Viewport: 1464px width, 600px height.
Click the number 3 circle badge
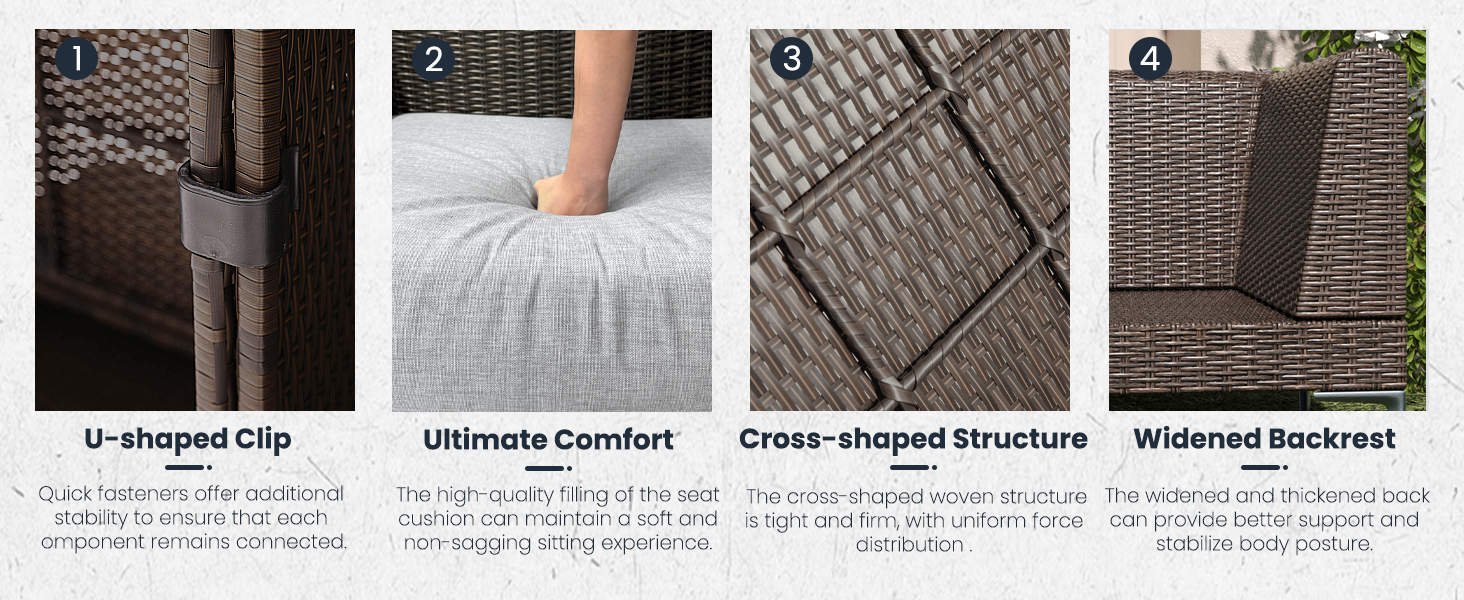791,58
